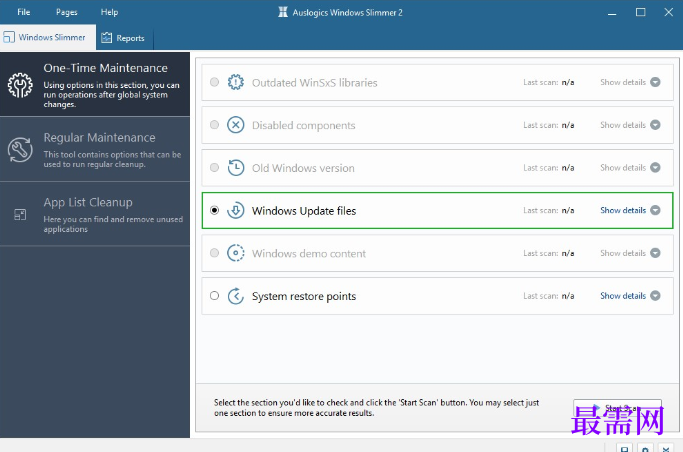
Task: Click the 'System restore points' label
Action: pyautogui.click(x=304, y=296)
